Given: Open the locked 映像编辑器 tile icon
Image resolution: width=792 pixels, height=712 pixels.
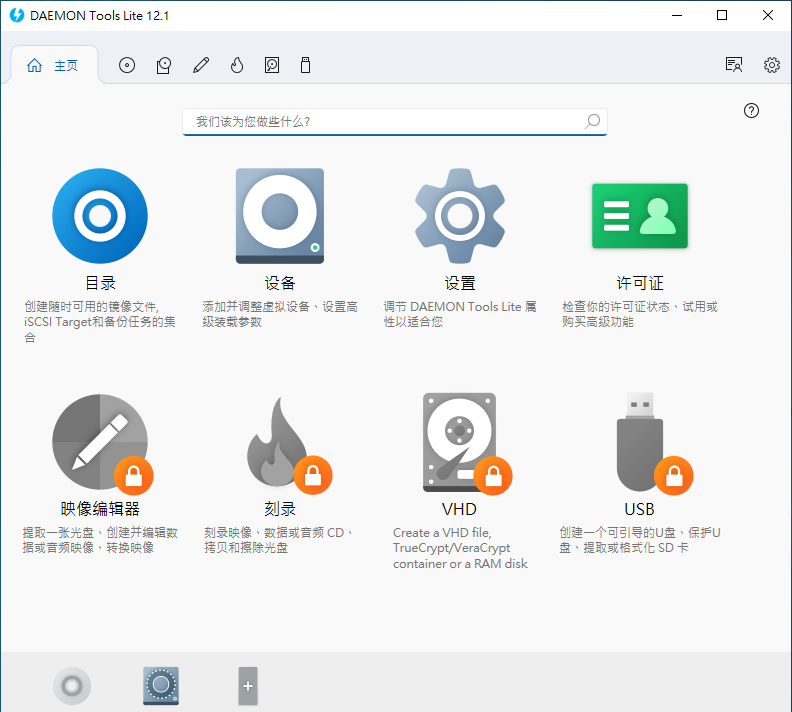Looking at the screenshot, I should click(x=102, y=443).
